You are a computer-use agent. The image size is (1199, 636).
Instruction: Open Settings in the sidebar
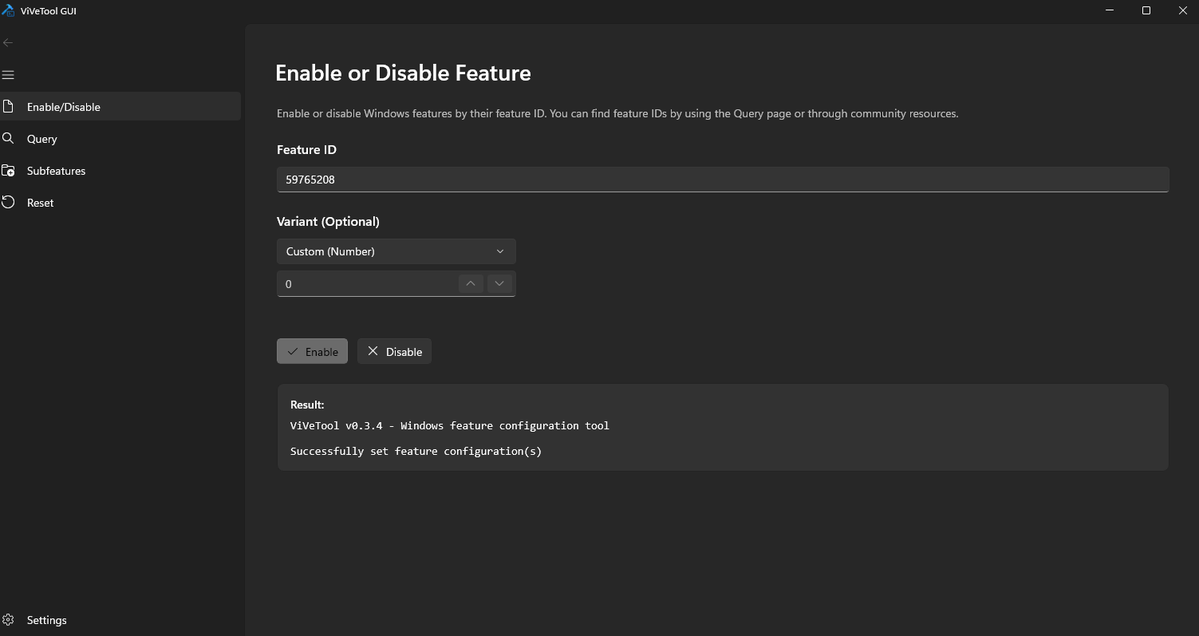[x=120, y=620]
